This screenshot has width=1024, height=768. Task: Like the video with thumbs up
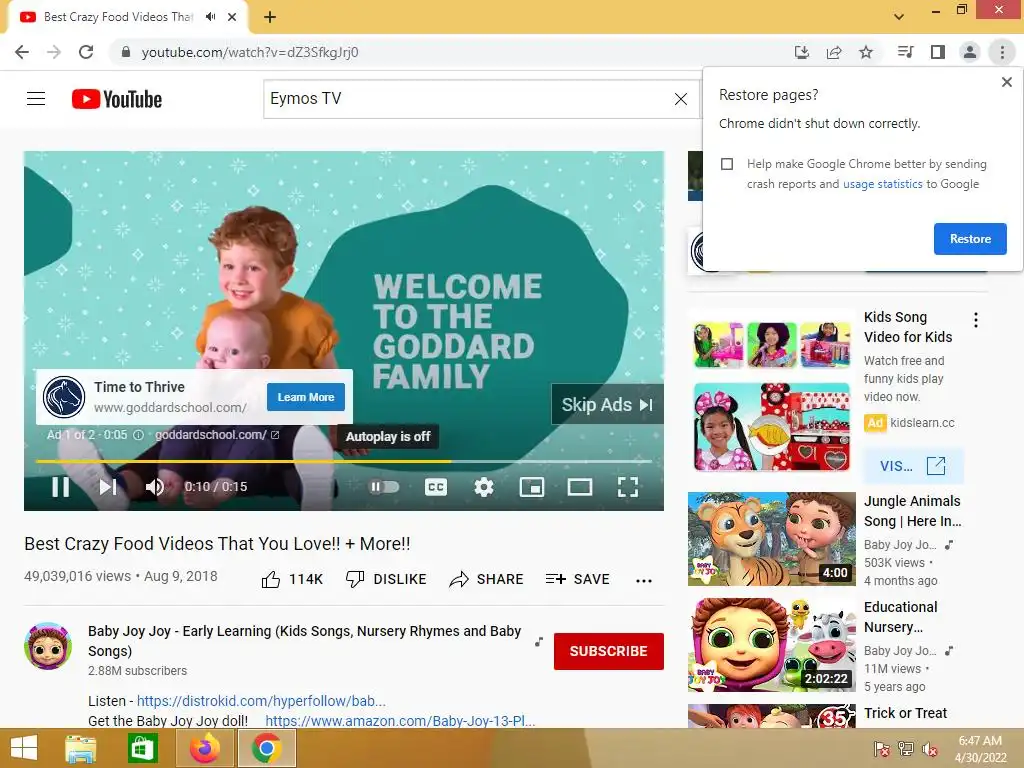[x=292, y=579]
